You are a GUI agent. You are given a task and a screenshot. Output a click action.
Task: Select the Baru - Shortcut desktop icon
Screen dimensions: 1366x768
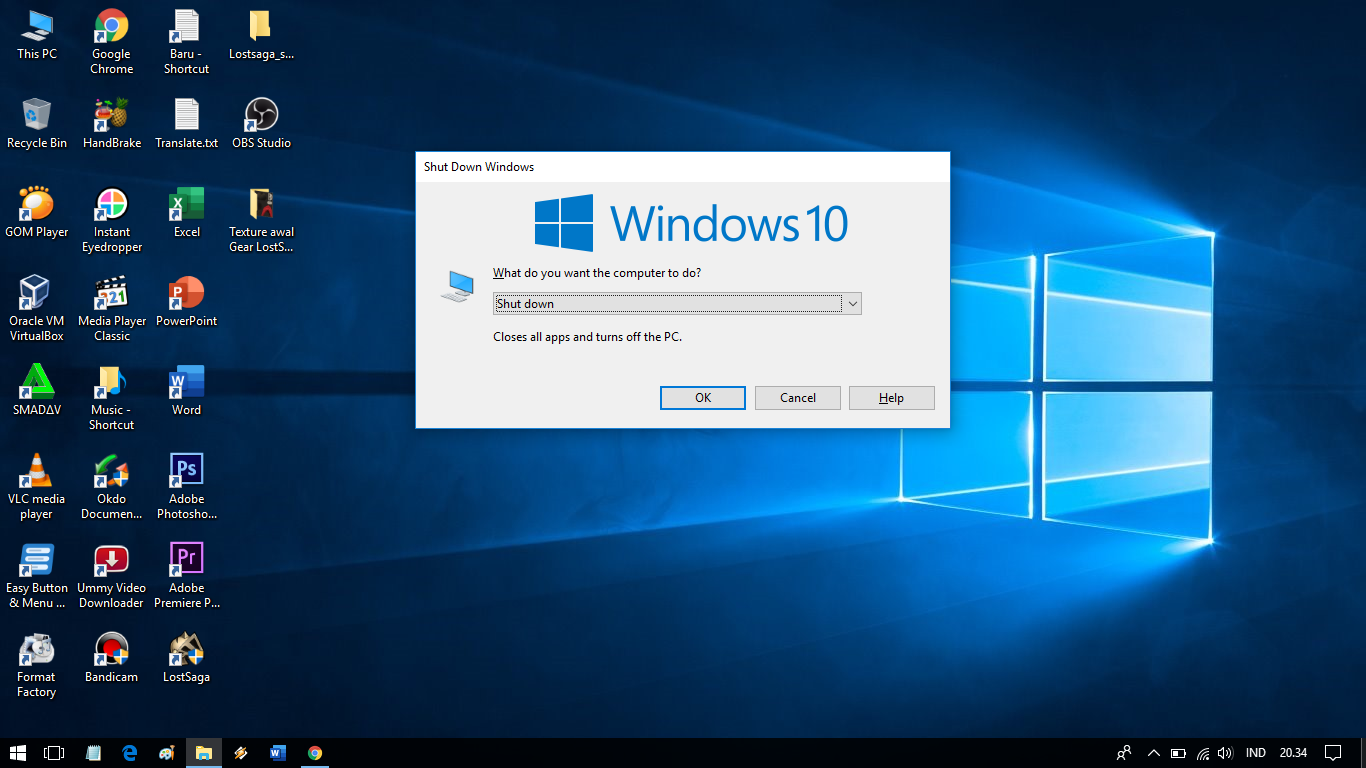click(x=186, y=42)
